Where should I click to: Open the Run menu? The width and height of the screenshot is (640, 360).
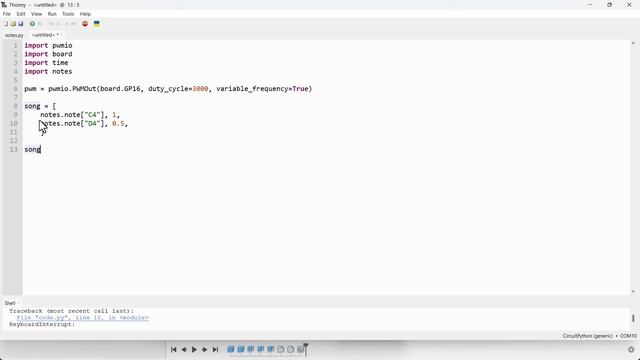[52, 14]
